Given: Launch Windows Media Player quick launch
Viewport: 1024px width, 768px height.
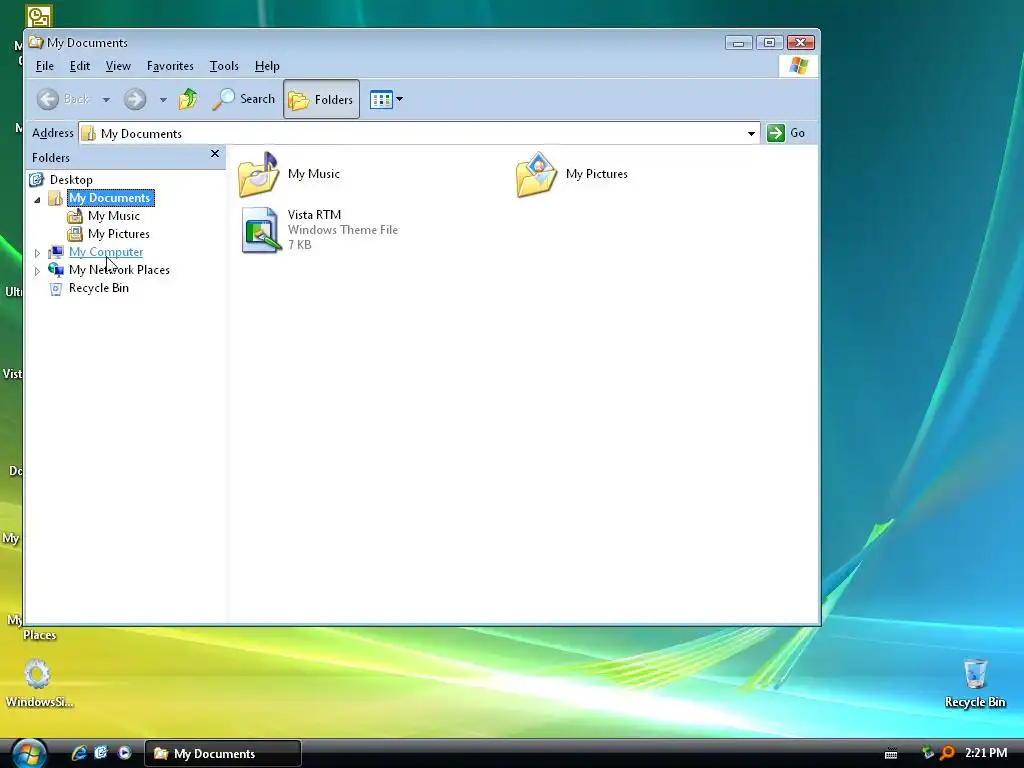Looking at the screenshot, I should (124, 753).
